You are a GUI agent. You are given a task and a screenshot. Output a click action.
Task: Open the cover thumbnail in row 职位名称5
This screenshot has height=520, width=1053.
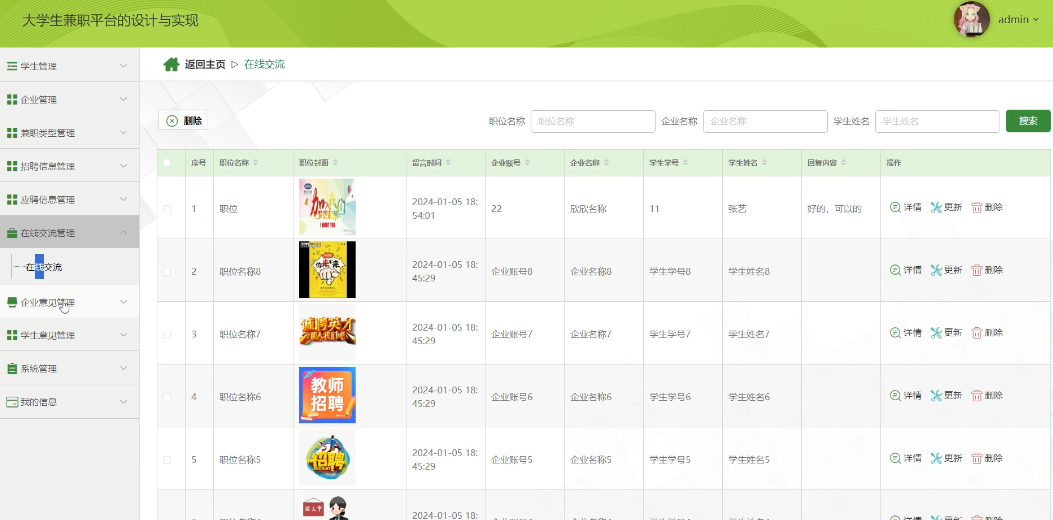point(327,458)
